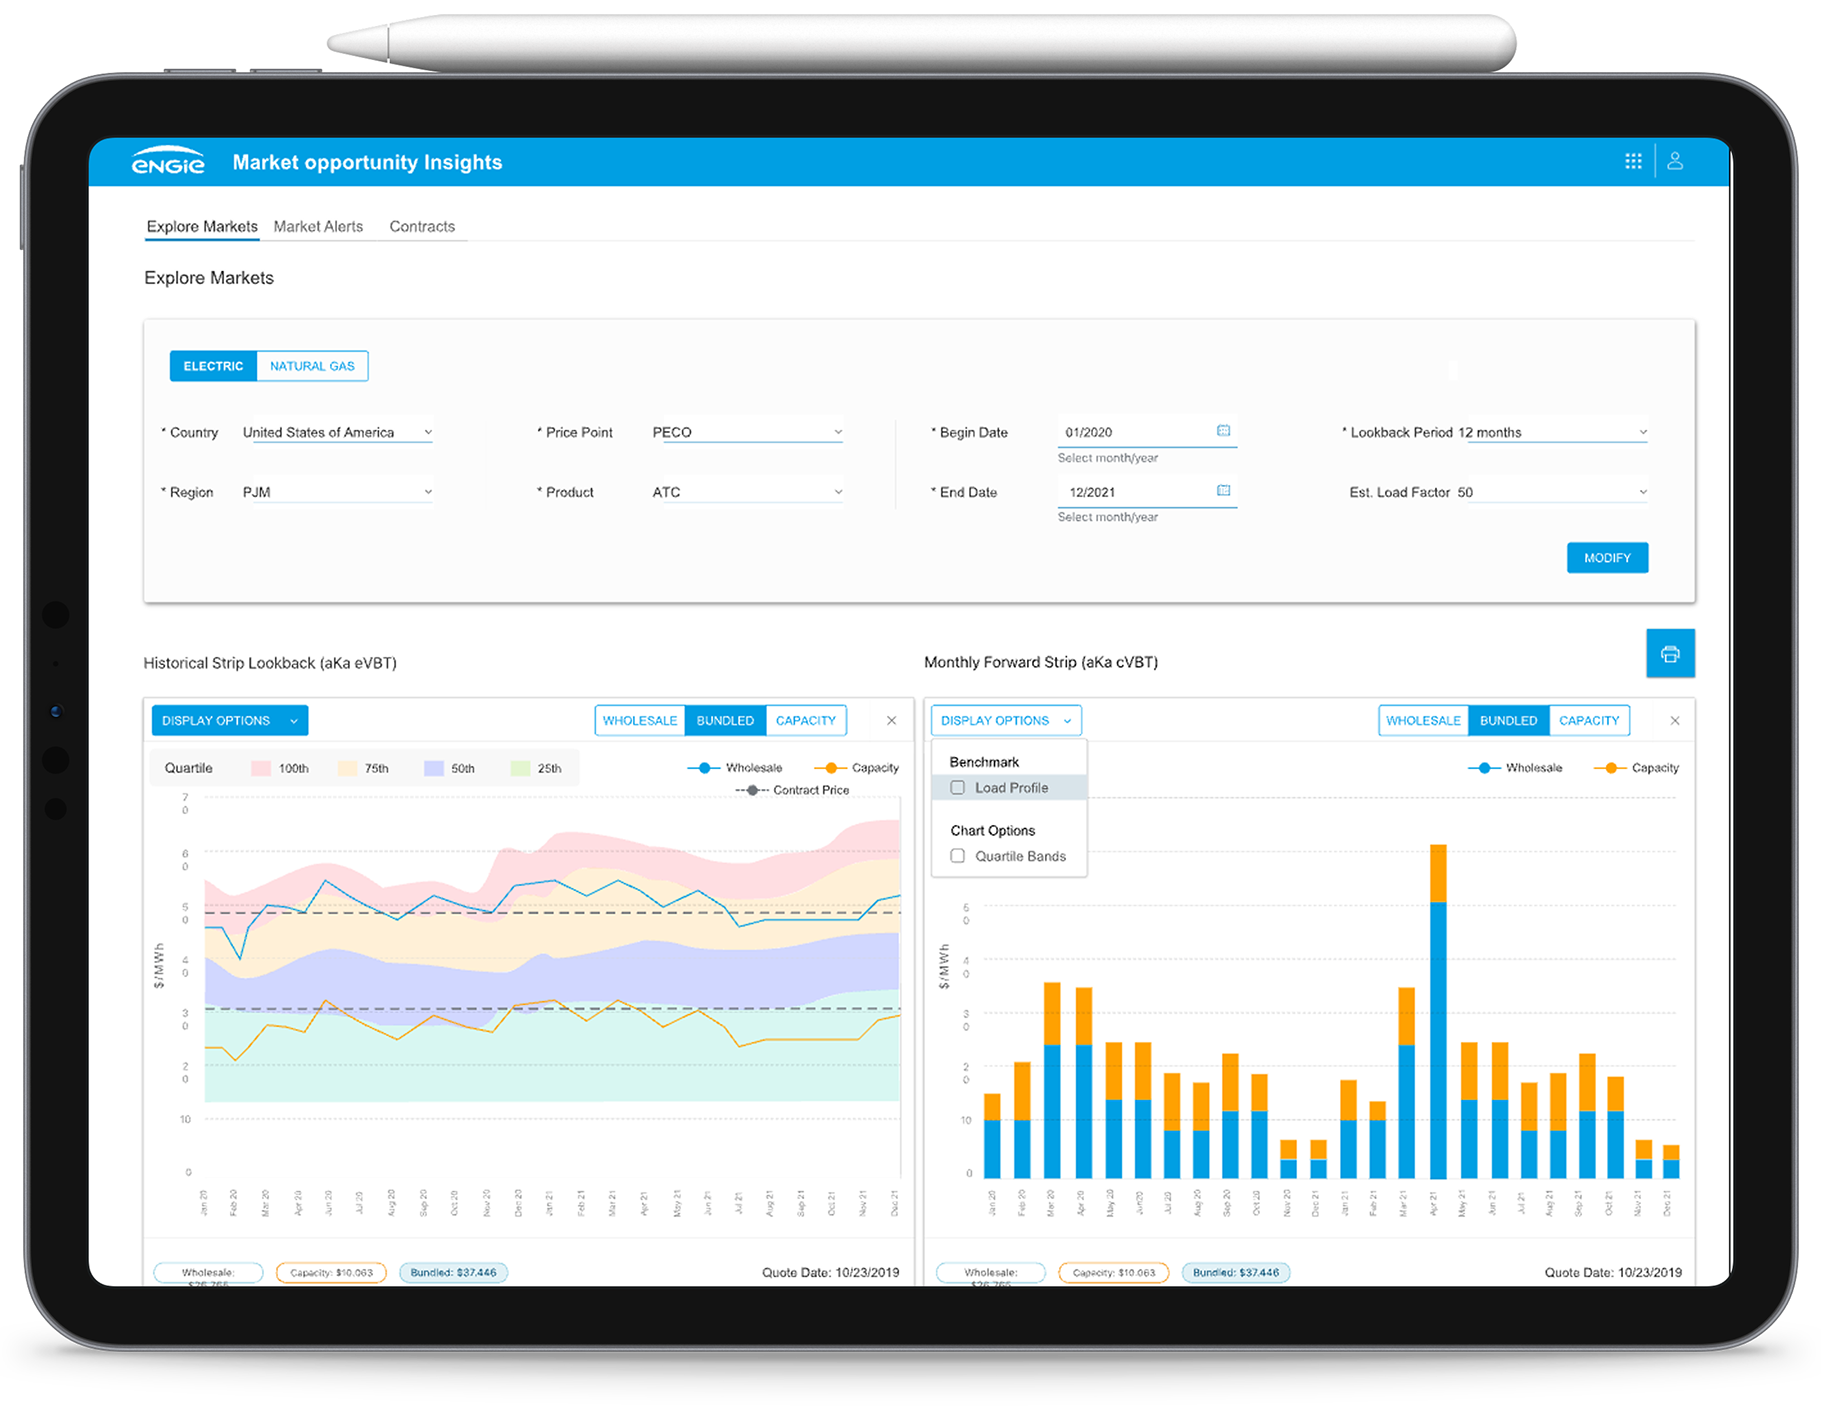1821x1424 pixels.
Task: Click the ENGIE logo
Action: 168,162
